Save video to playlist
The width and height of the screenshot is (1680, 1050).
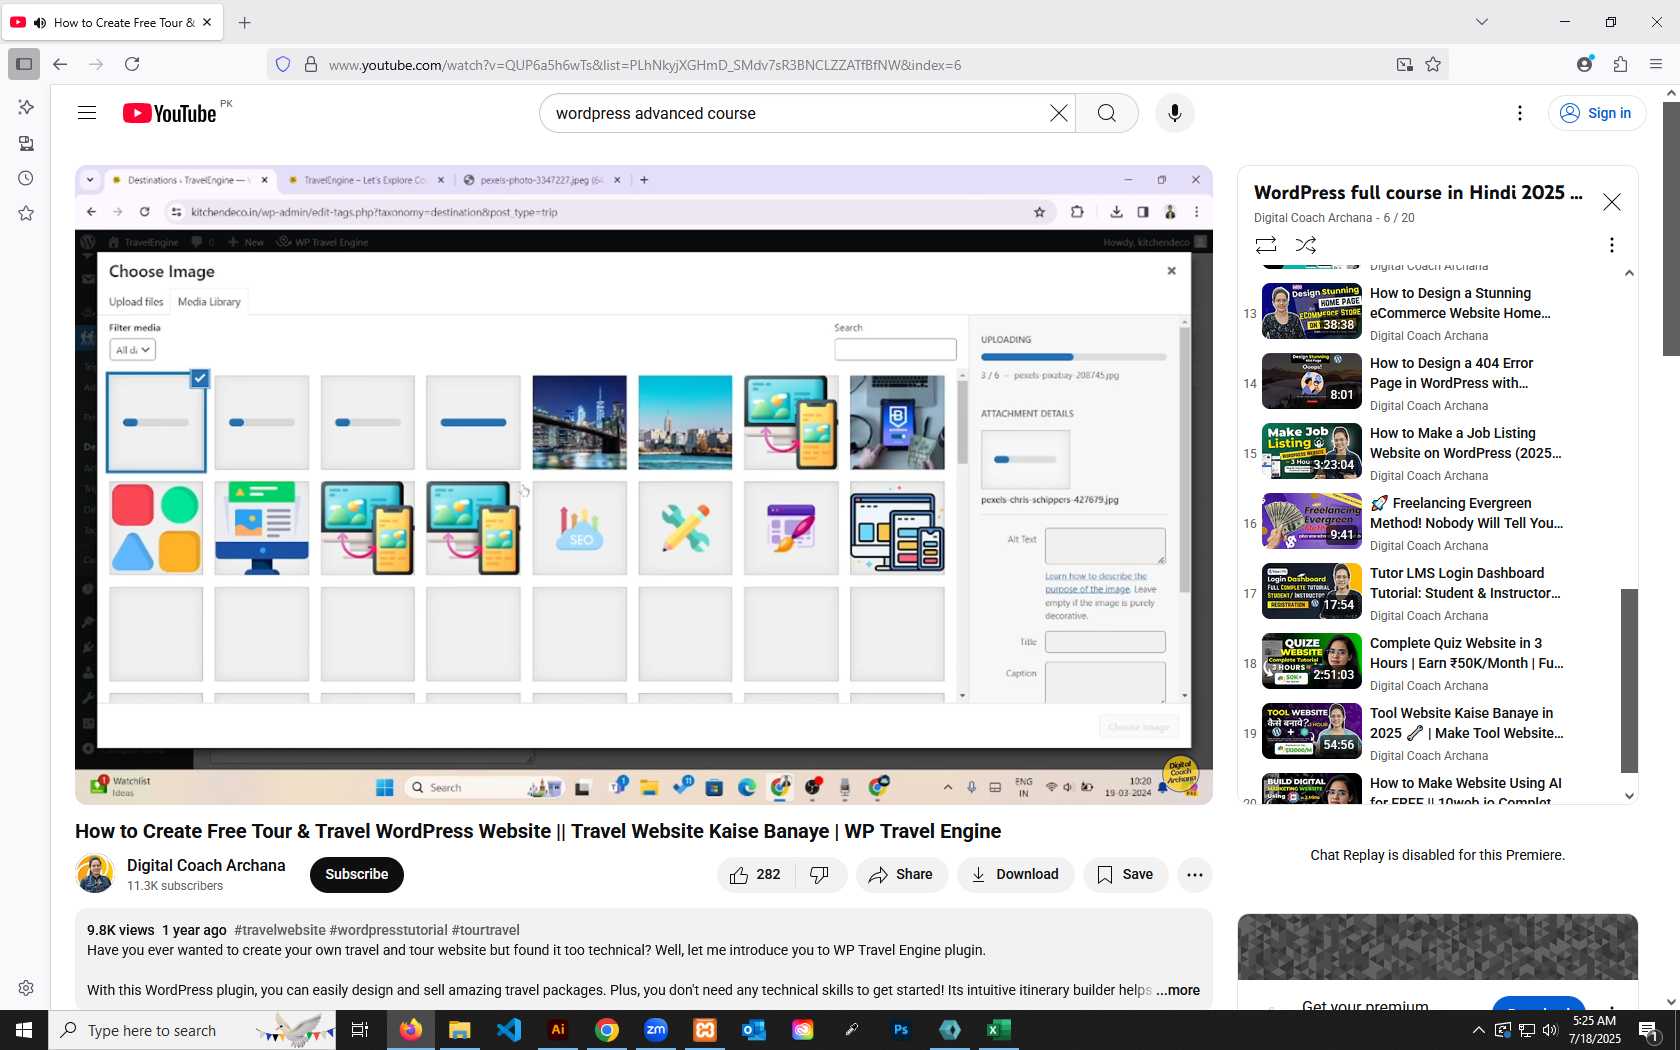[1125, 875]
